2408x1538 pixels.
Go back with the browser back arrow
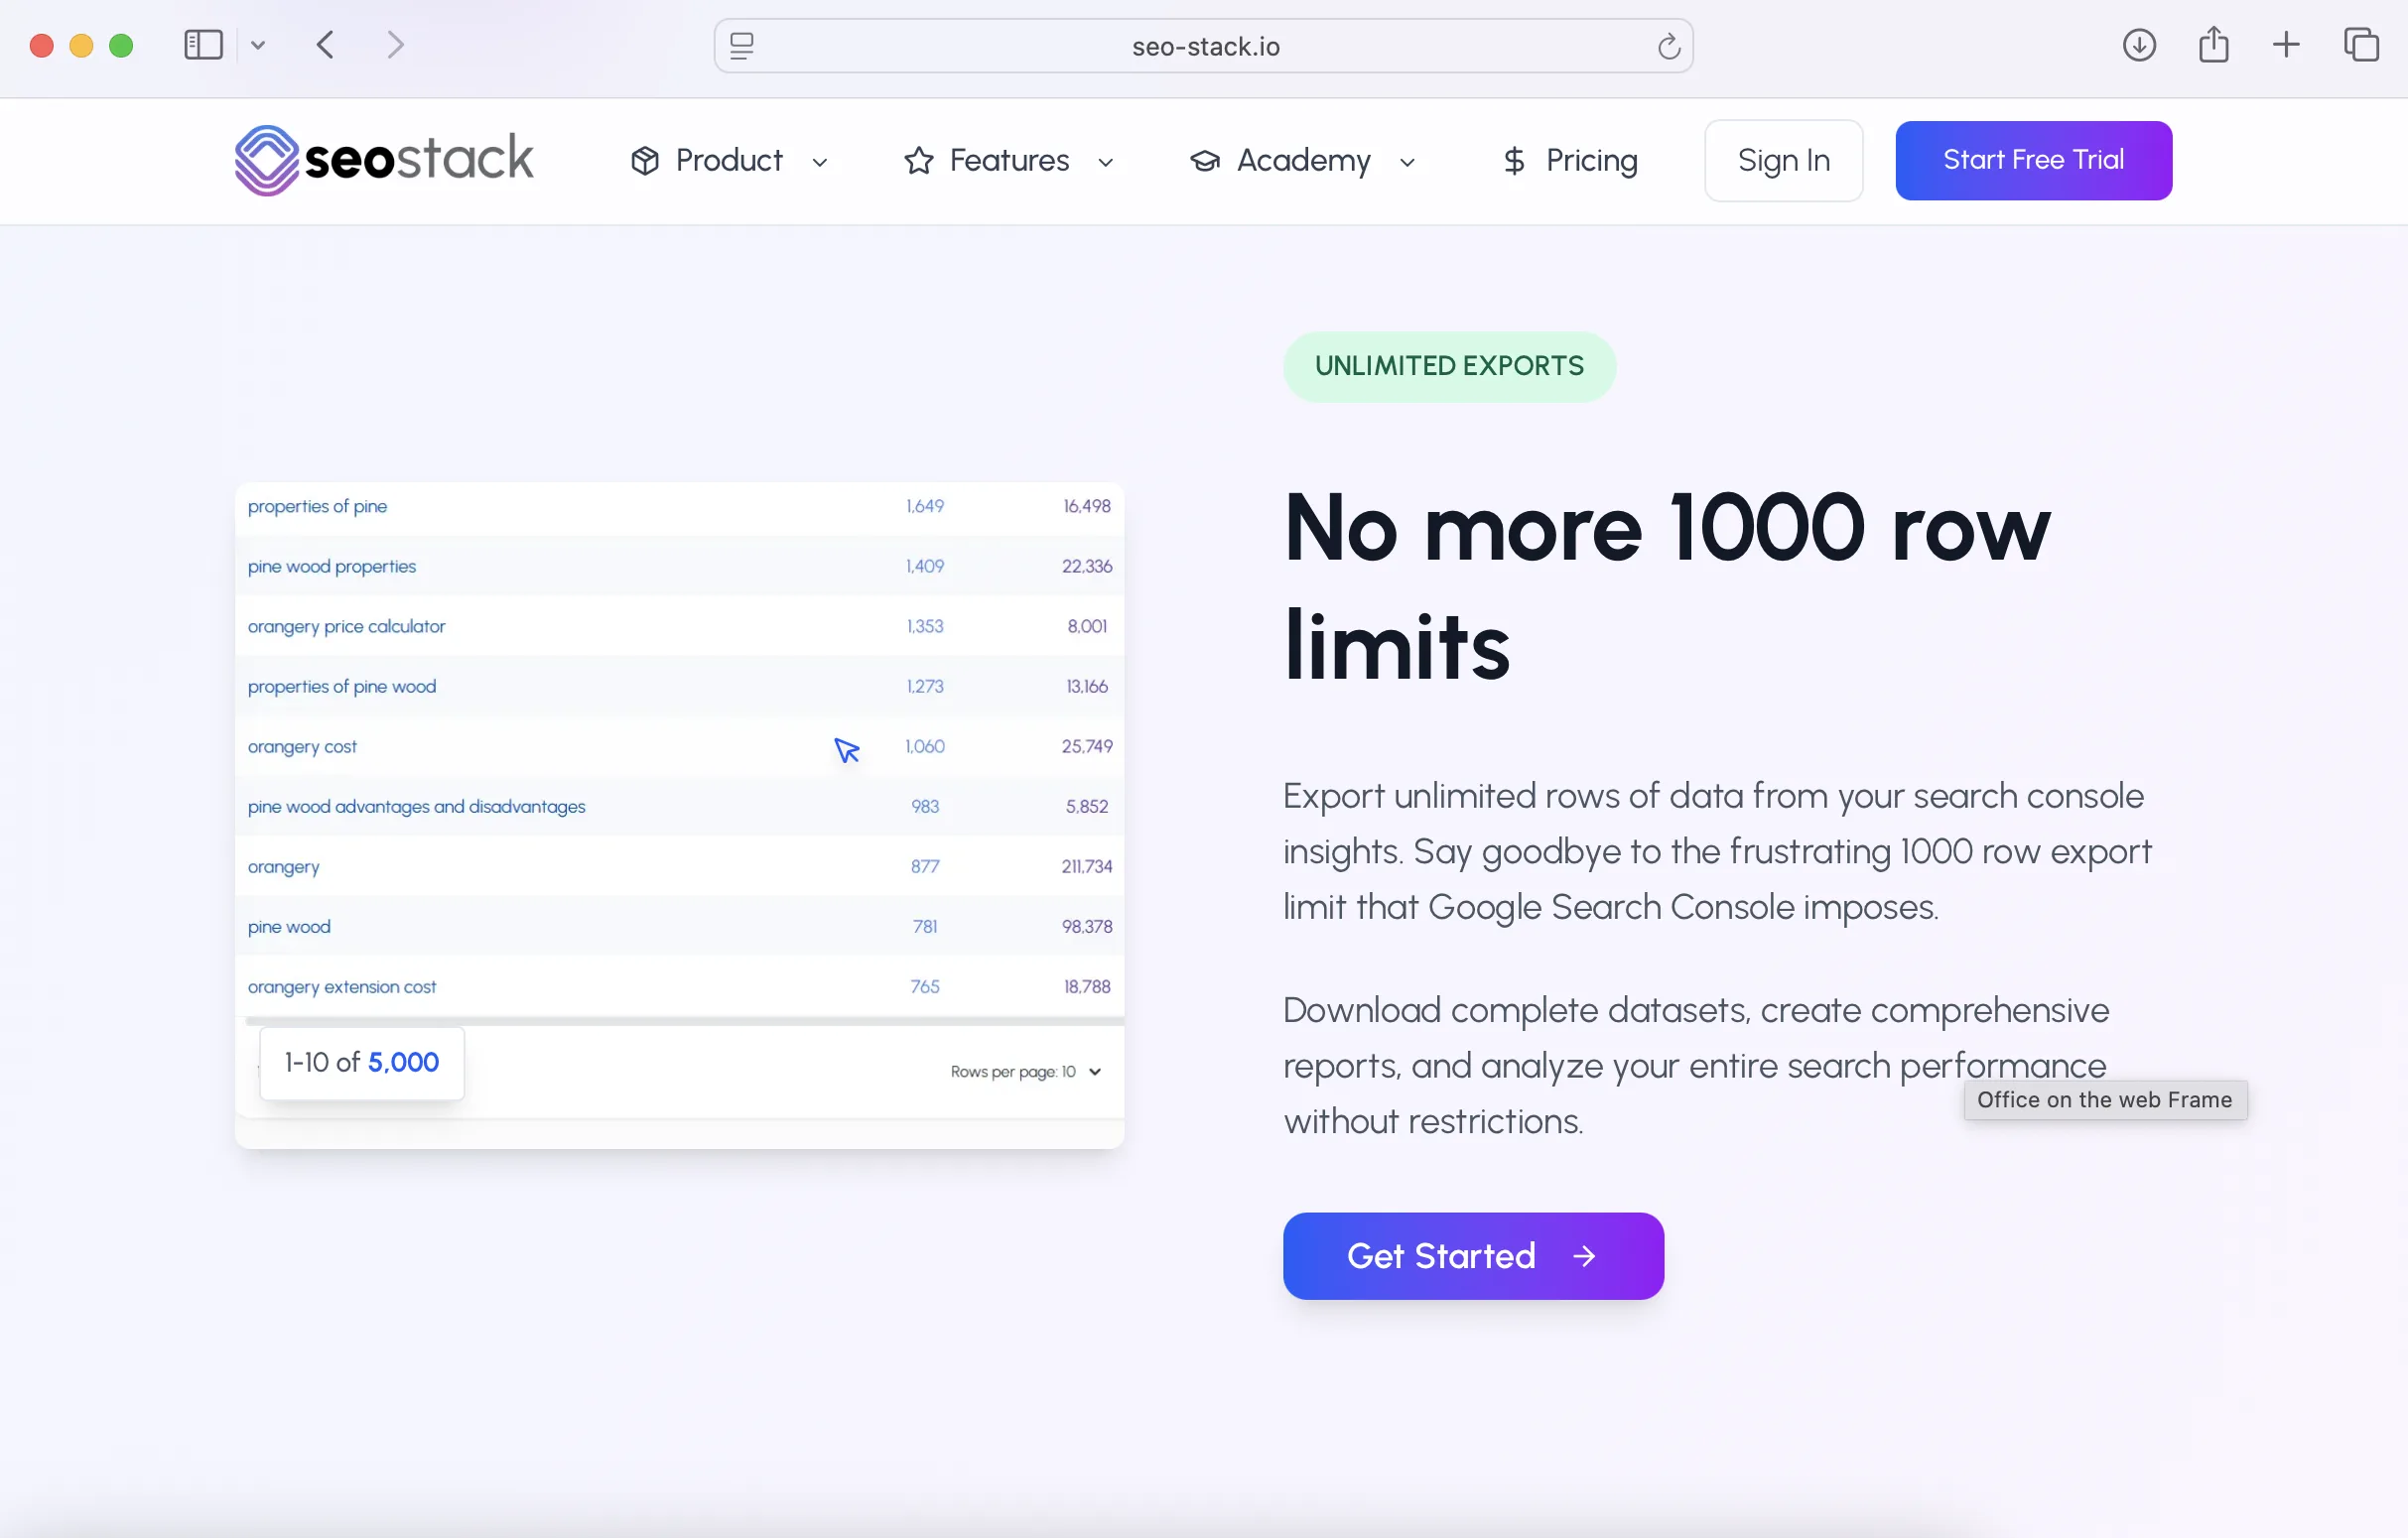325,45
